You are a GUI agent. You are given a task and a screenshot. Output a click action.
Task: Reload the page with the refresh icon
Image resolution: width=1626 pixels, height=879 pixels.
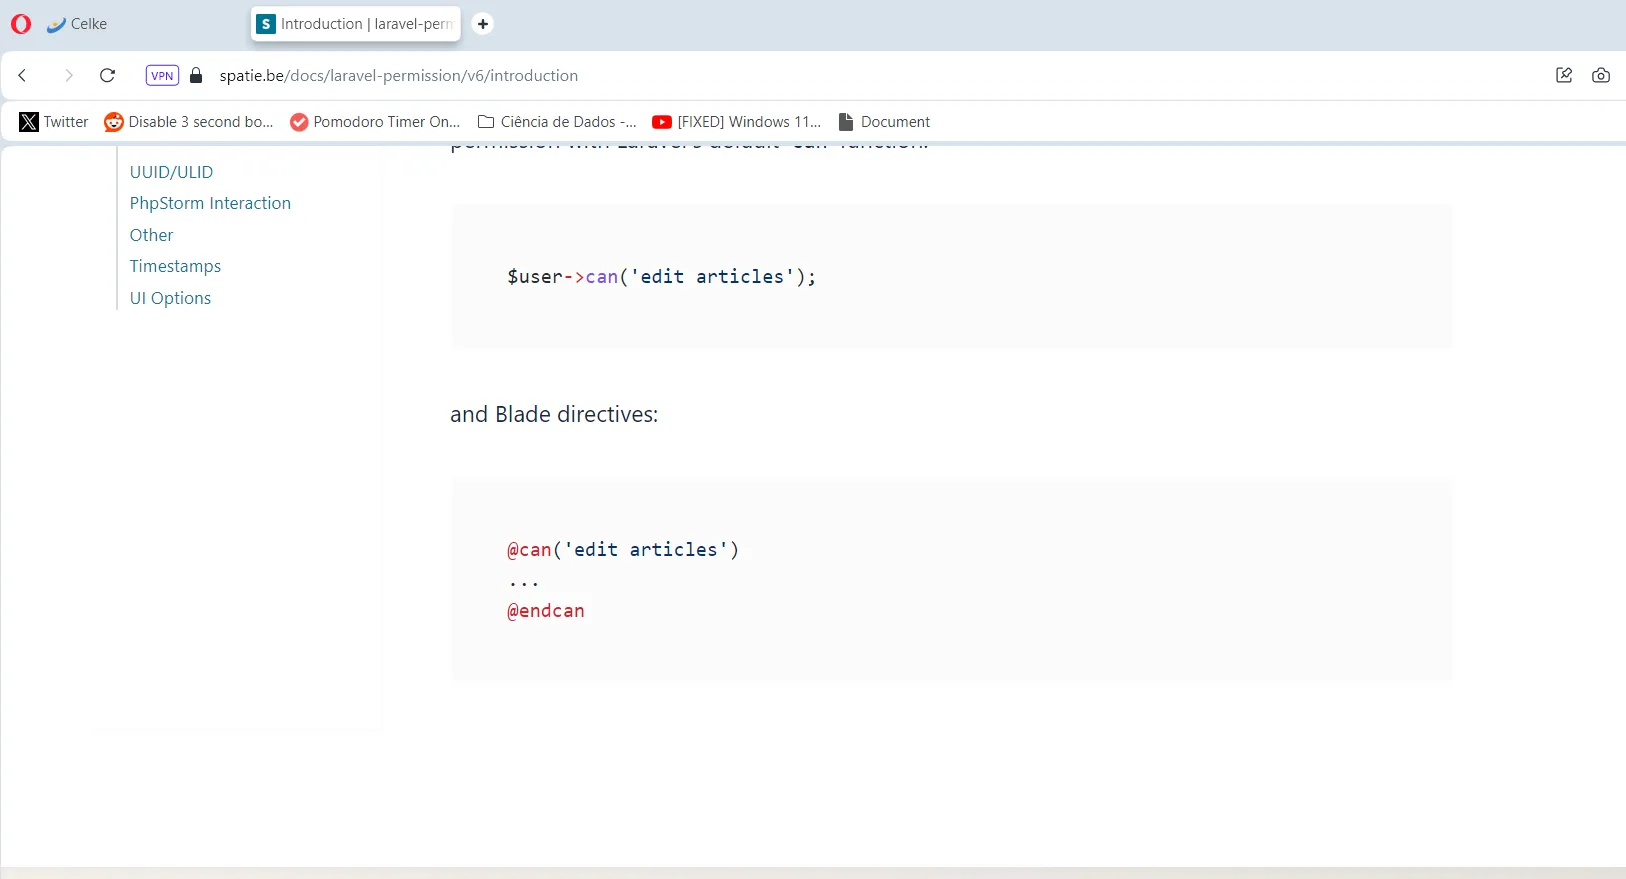click(x=108, y=75)
